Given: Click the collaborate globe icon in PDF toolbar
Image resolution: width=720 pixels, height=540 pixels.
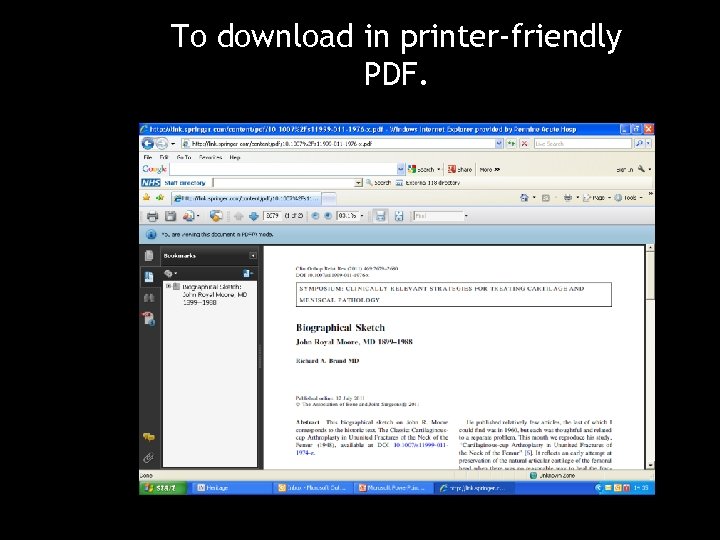Looking at the screenshot, I should [215, 216].
